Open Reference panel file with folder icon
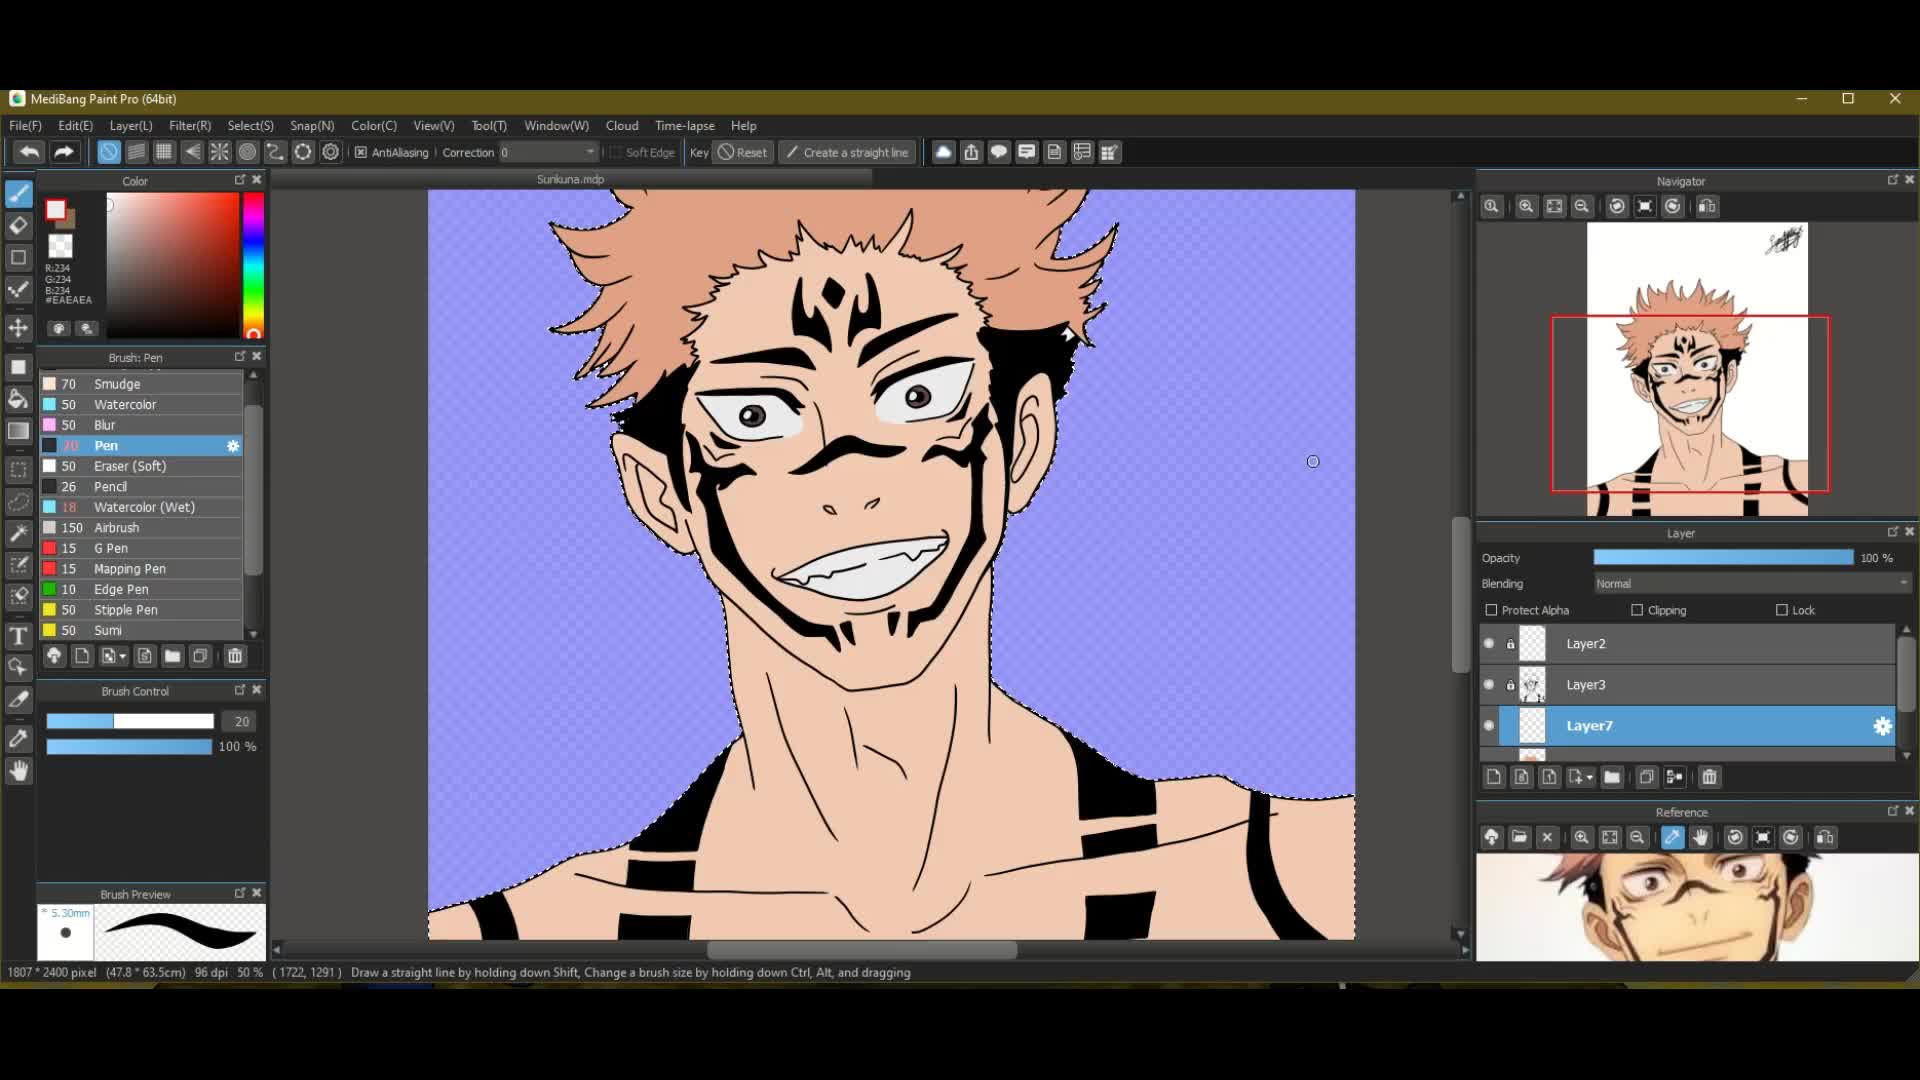This screenshot has width=1920, height=1080. point(1519,837)
